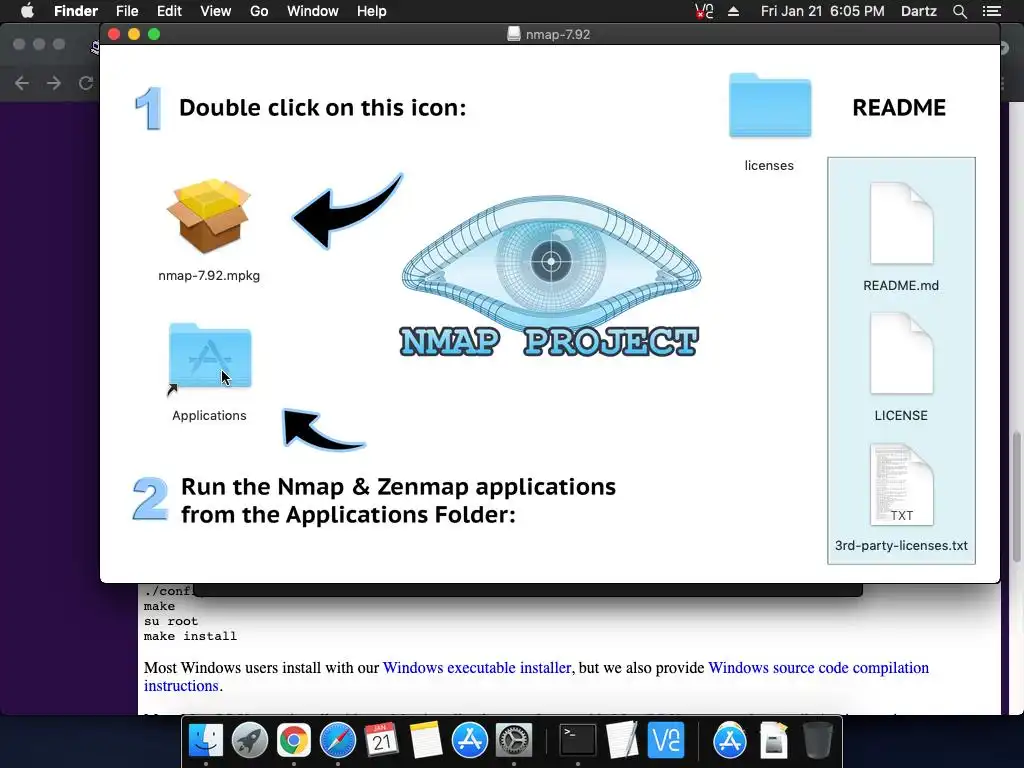Open the Finder menu

coord(76,11)
